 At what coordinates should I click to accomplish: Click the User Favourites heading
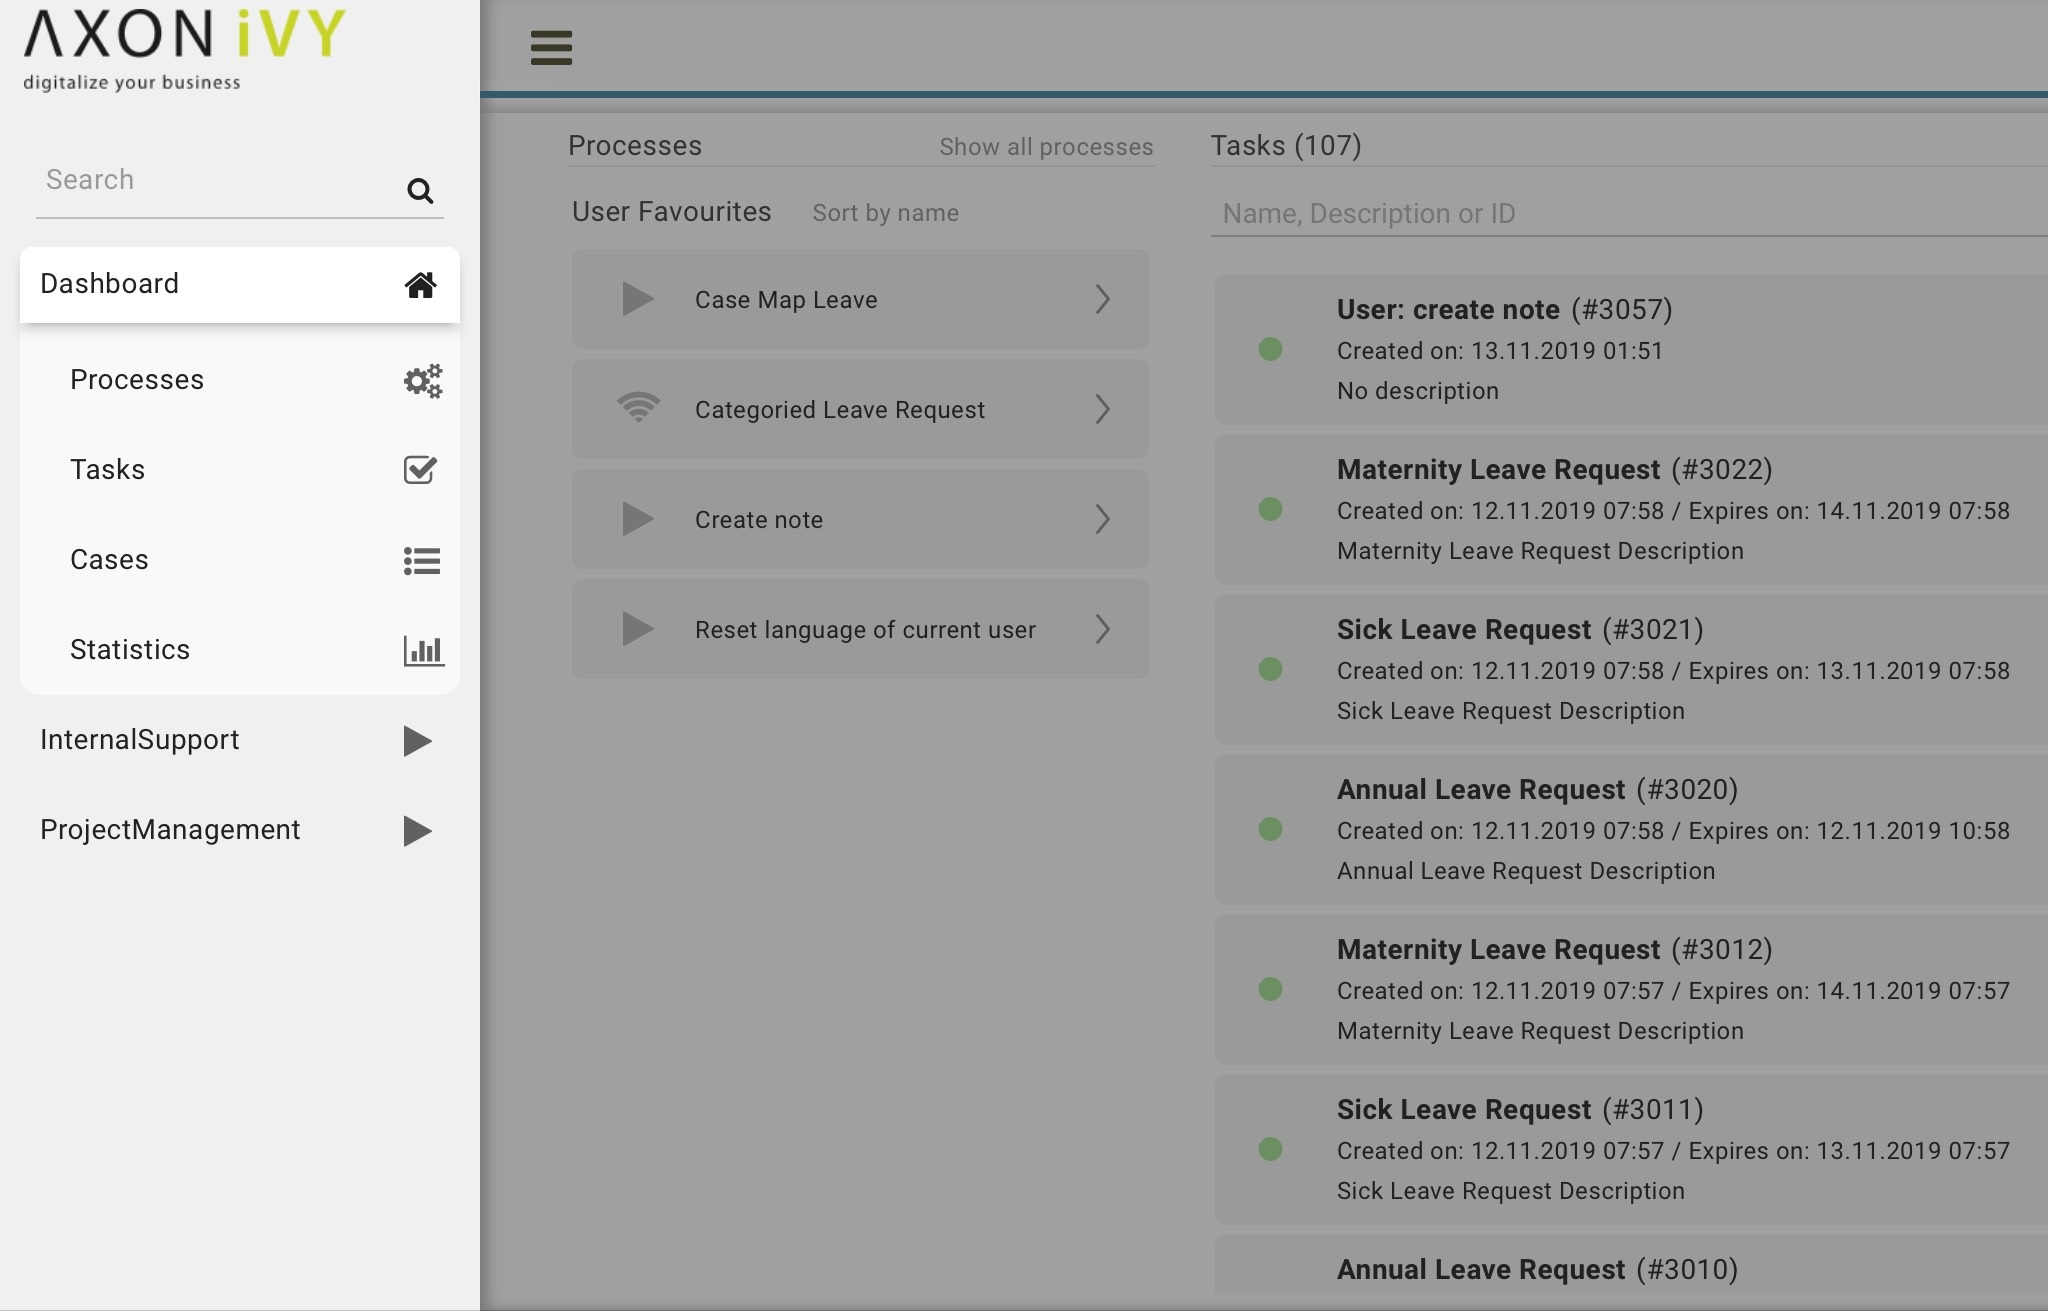tap(671, 212)
